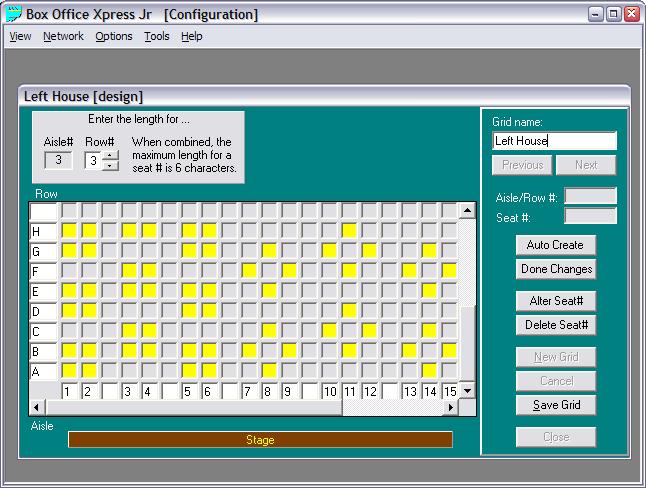Select row label A
646x488 pixels.
[43, 371]
